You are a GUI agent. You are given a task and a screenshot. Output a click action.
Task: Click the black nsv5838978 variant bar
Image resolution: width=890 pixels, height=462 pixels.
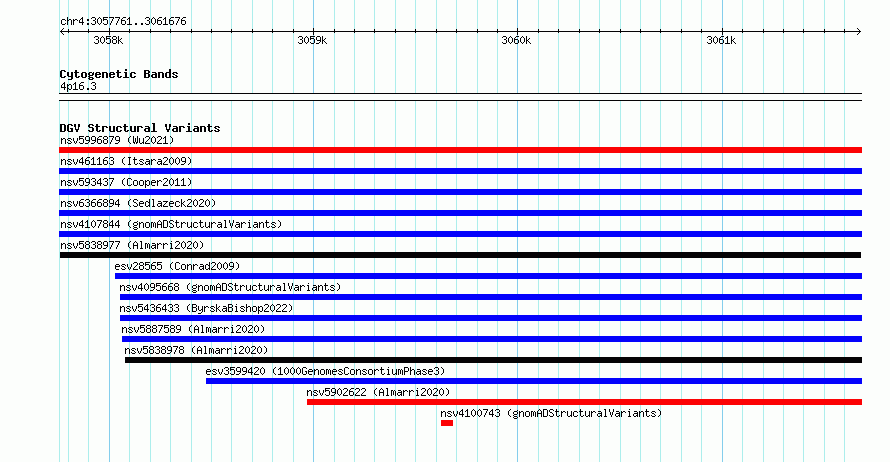click(493, 360)
